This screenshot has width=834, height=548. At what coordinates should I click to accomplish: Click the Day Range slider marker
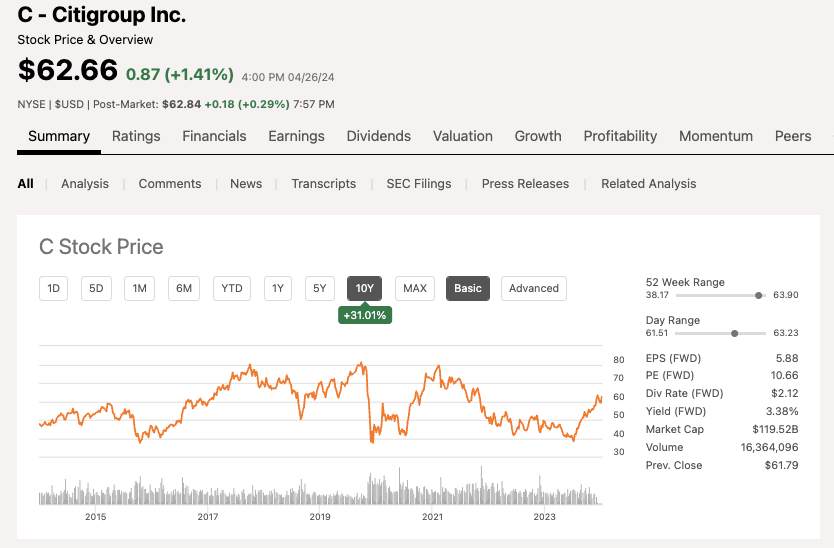coord(735,334)
